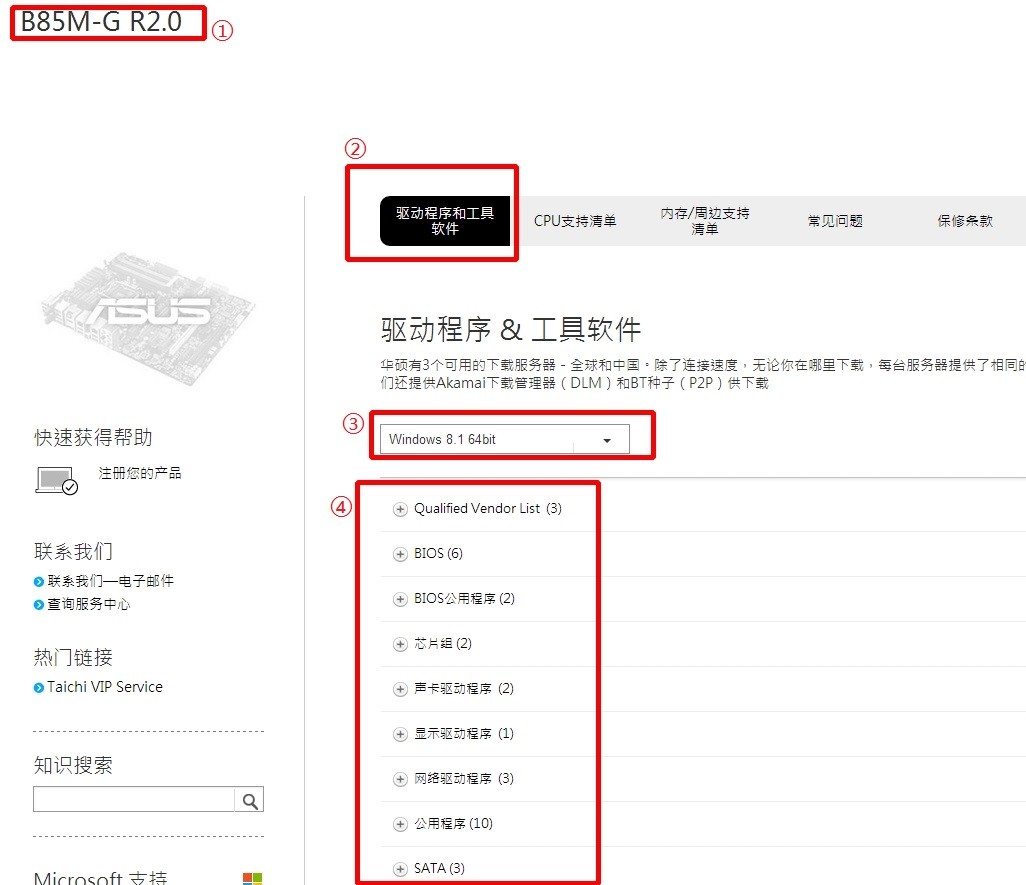Expand 芯片组 (2) plus icon
This screenshot has width=1026, height=885.
click(x=400, y=644)
